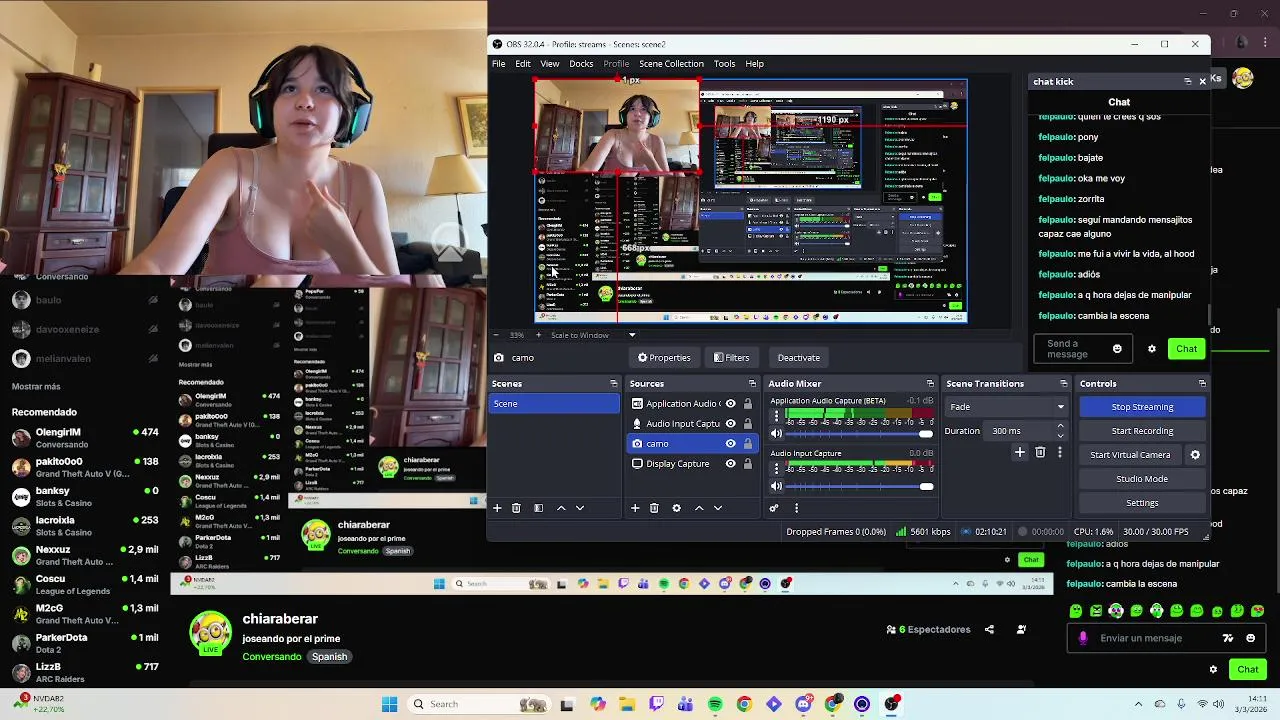1280x720 pixels.
Task: Increase transition duration with up arrow
Action: [x=1060, y=426]
